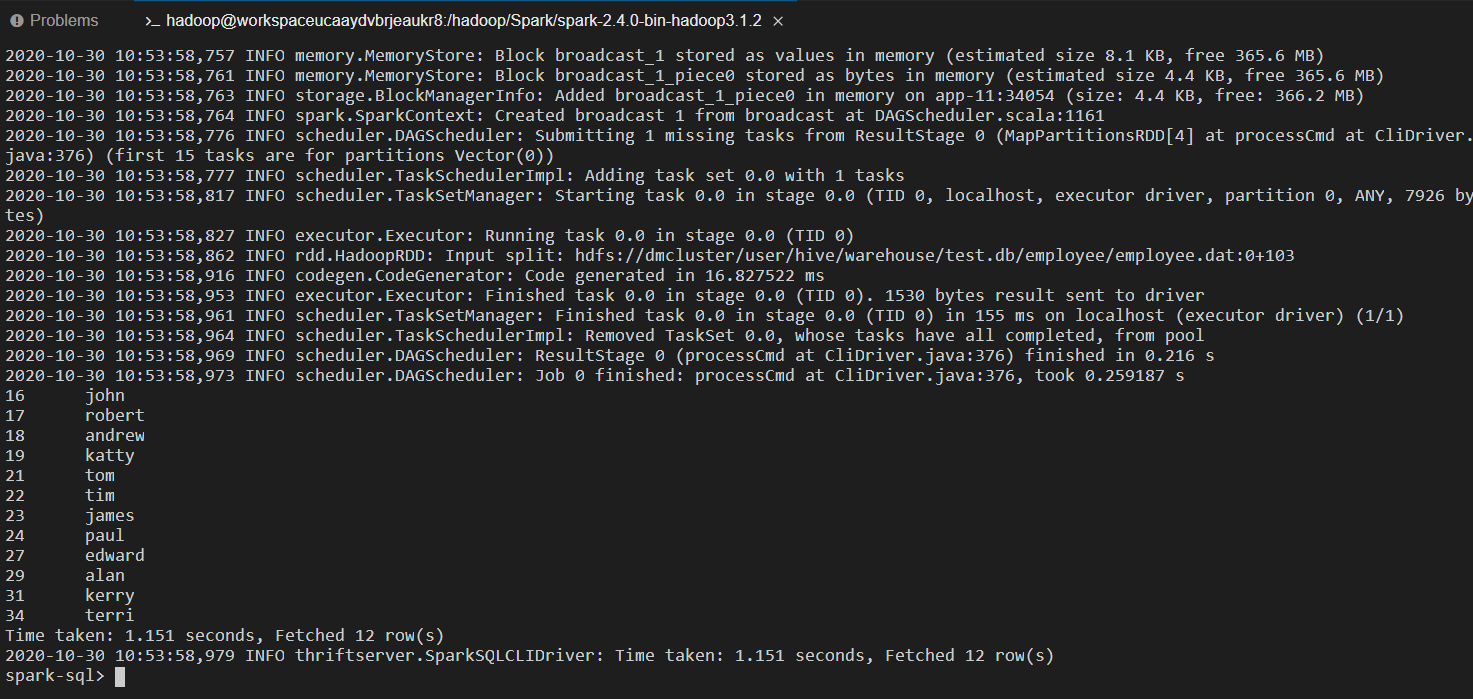Click the output row for james

70,516
